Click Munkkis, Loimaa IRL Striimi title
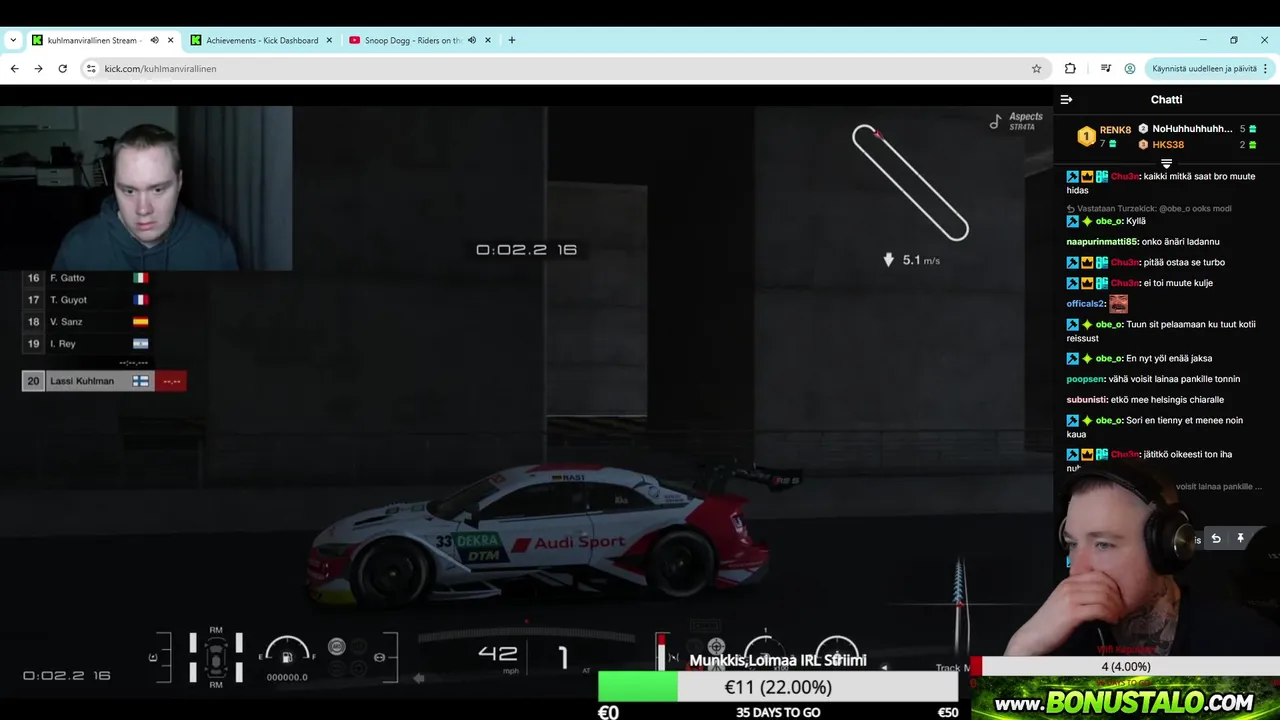 (x=777, y=660)
